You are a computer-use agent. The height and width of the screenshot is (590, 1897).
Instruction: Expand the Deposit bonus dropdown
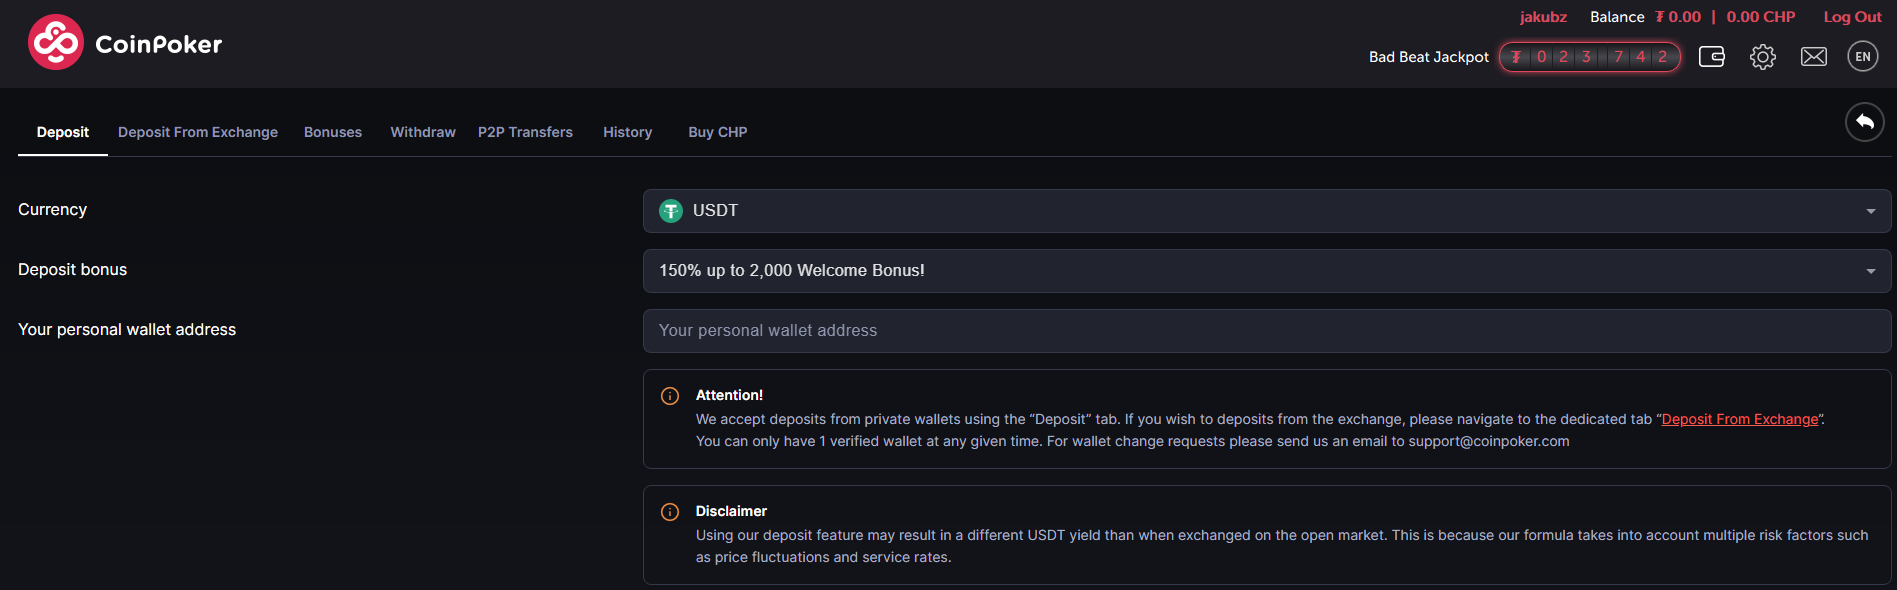[1267, 271]
